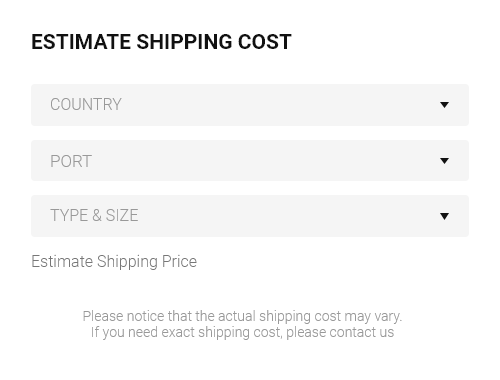Click the 'please contact us' text

pyautogui.click(x=340, y=332)
